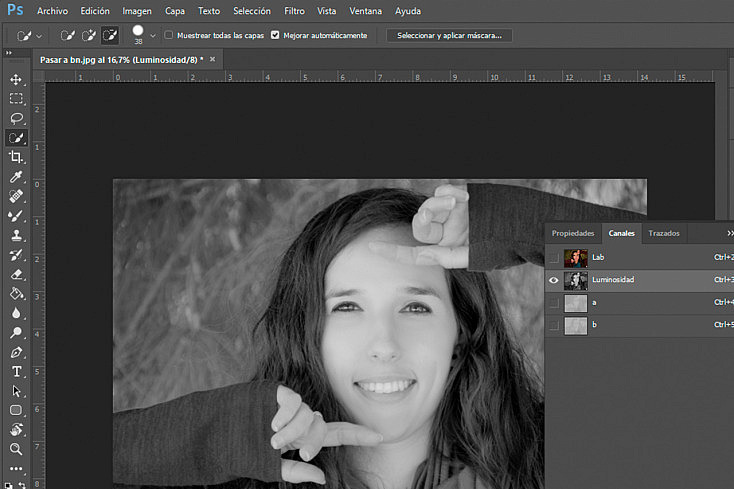Select the Pen tool

point(16,352)
